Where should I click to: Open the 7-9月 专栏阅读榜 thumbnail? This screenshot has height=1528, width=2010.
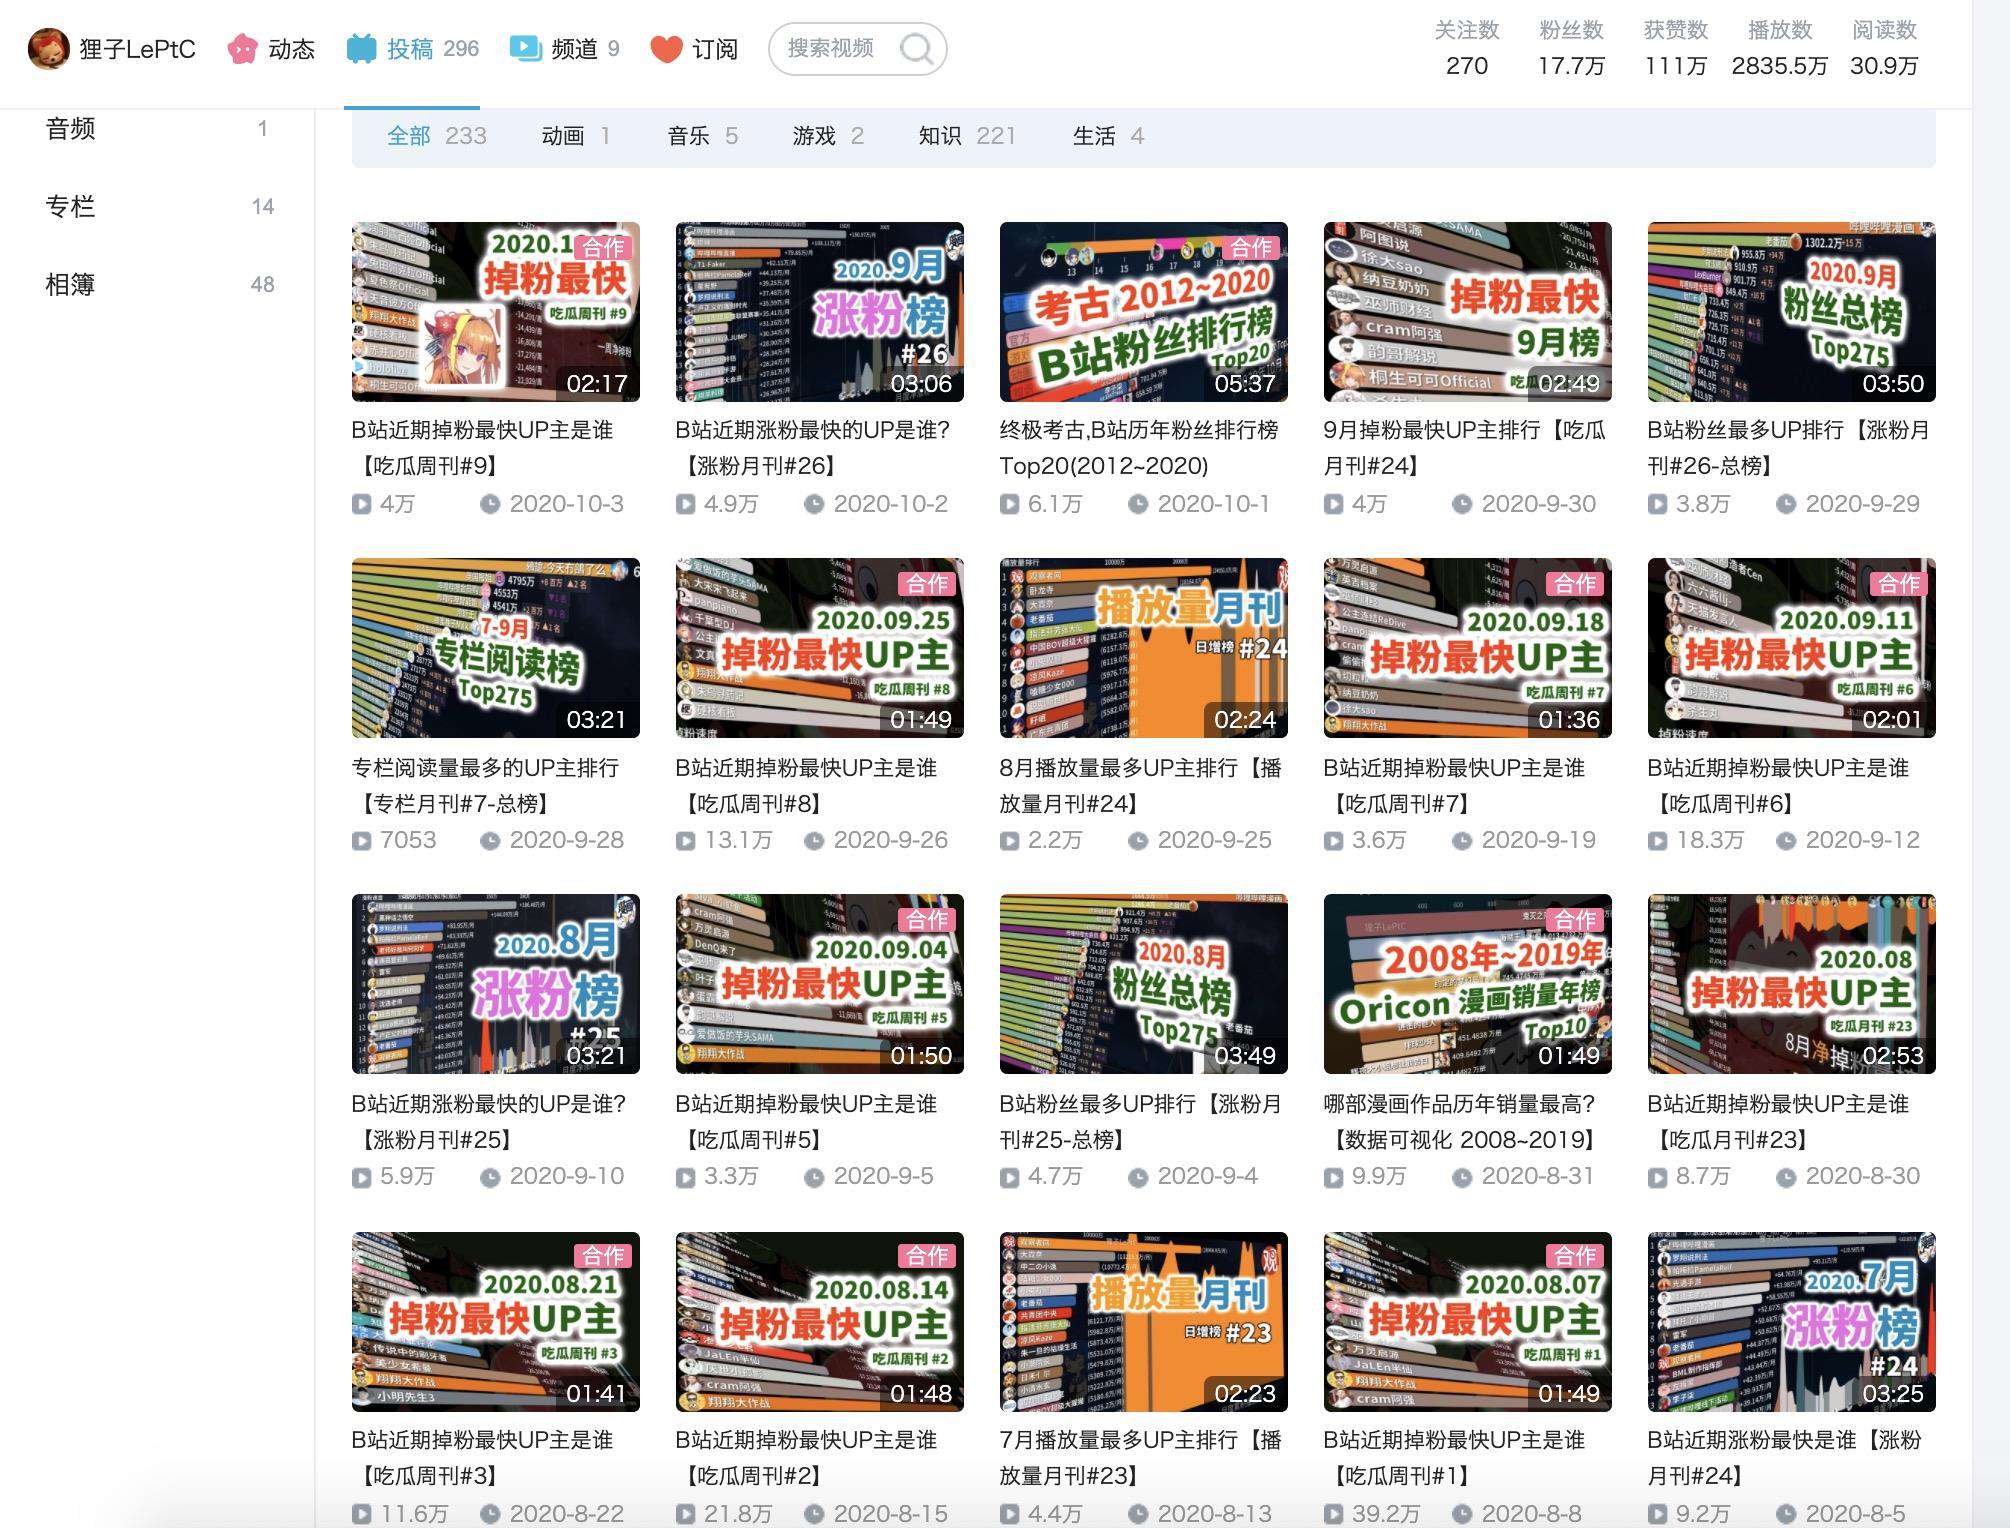pos(496,648)
